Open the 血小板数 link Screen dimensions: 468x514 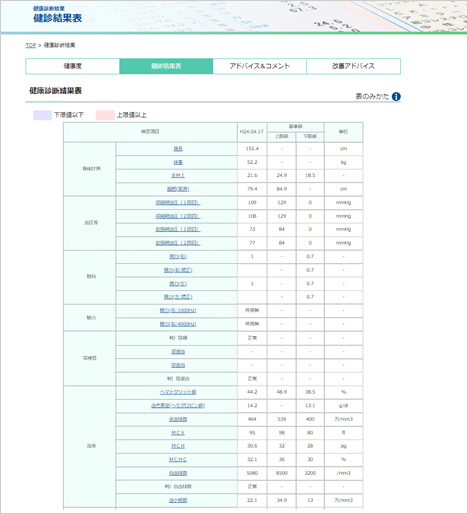[178, 500]
